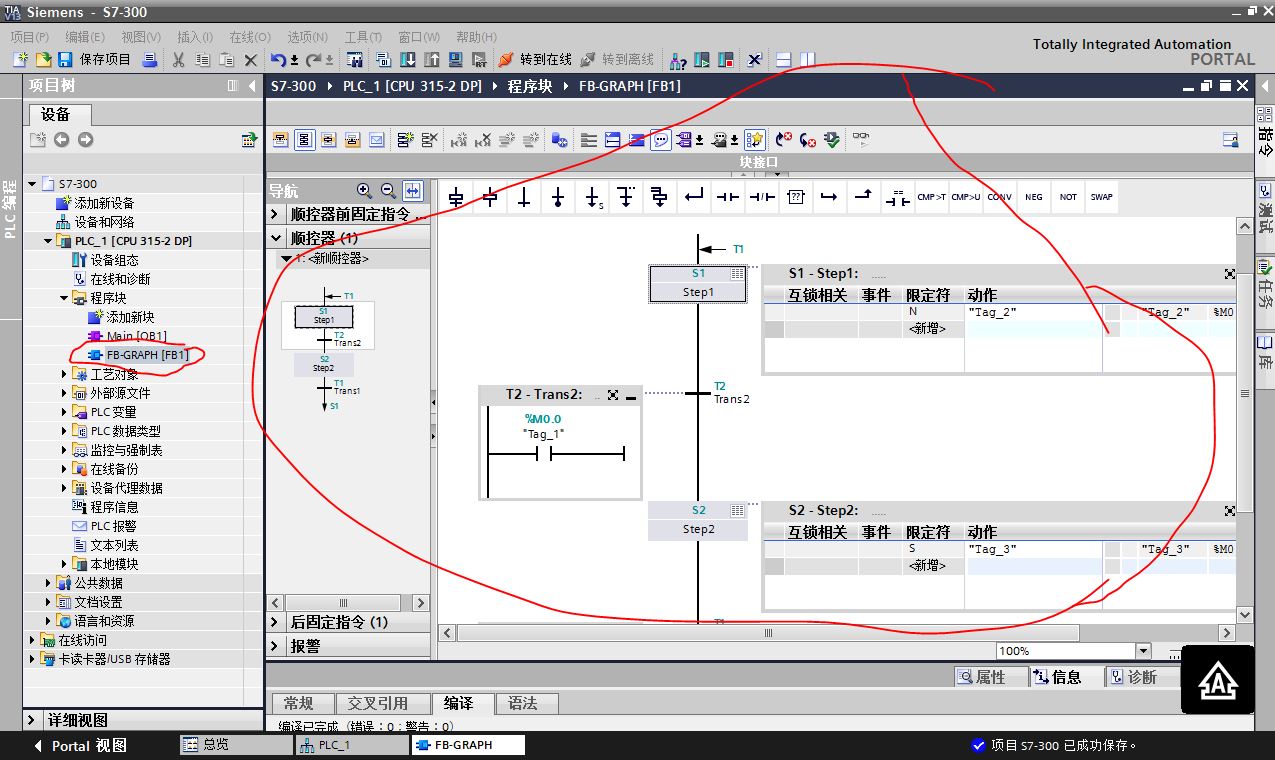Click 总览 taskbar button
Image resolution: width=1275 pixels, height=760 pixels.
click(236, 745)
